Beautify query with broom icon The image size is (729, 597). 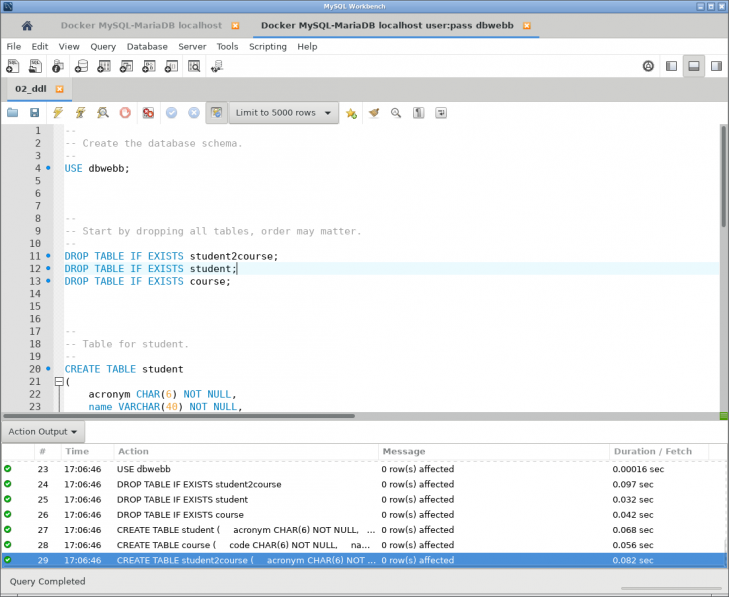(x=374, y=113)
